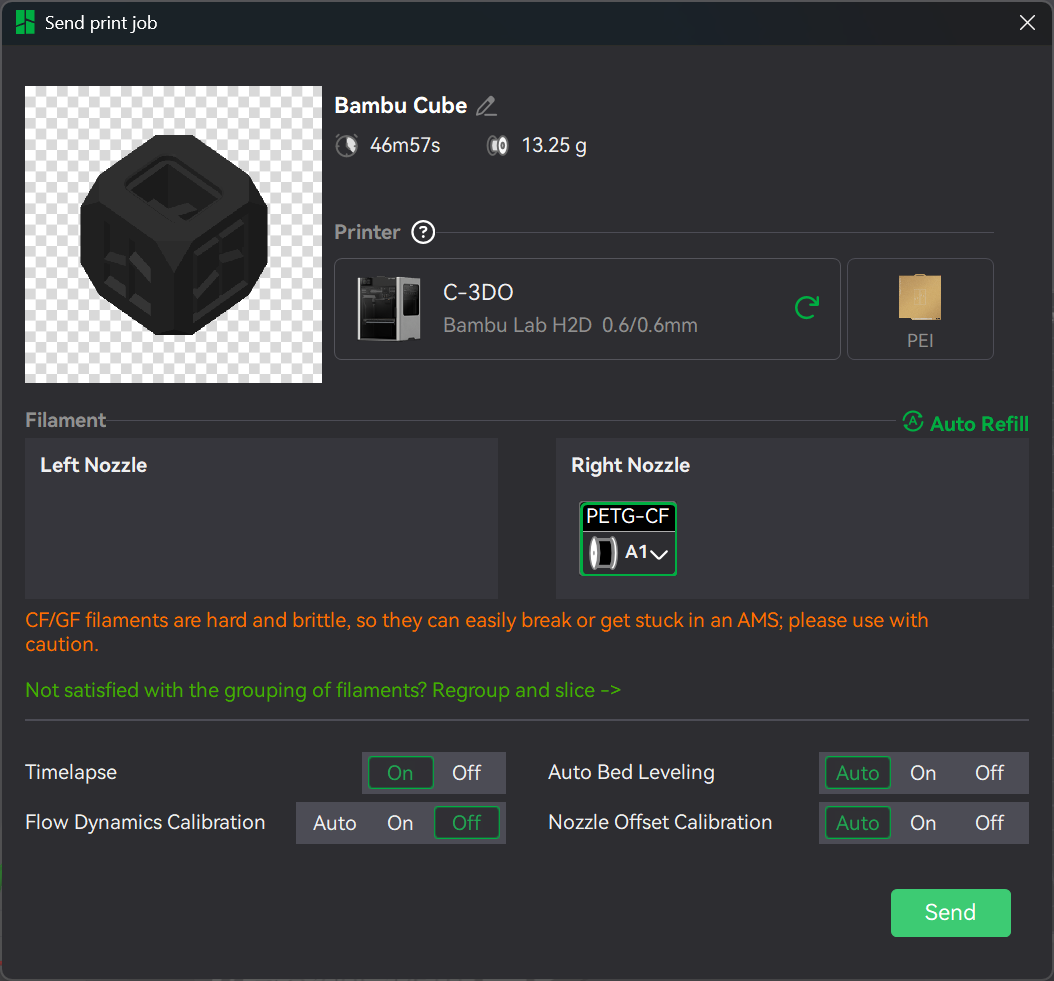
Task: Set Flow Dynamics Calibration to Auto
Action: coord(334,823)
